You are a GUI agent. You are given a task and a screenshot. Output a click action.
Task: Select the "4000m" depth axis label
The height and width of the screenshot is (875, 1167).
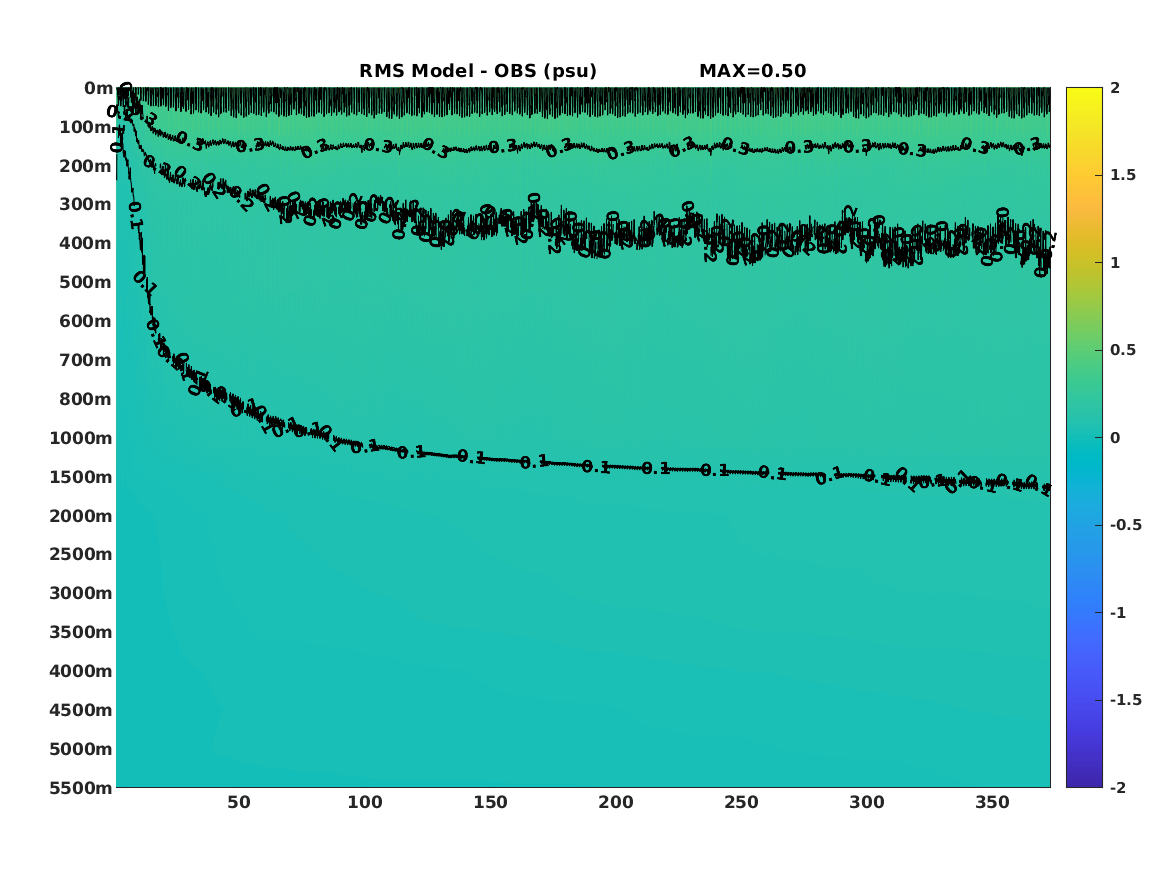[x=81, y=671]
